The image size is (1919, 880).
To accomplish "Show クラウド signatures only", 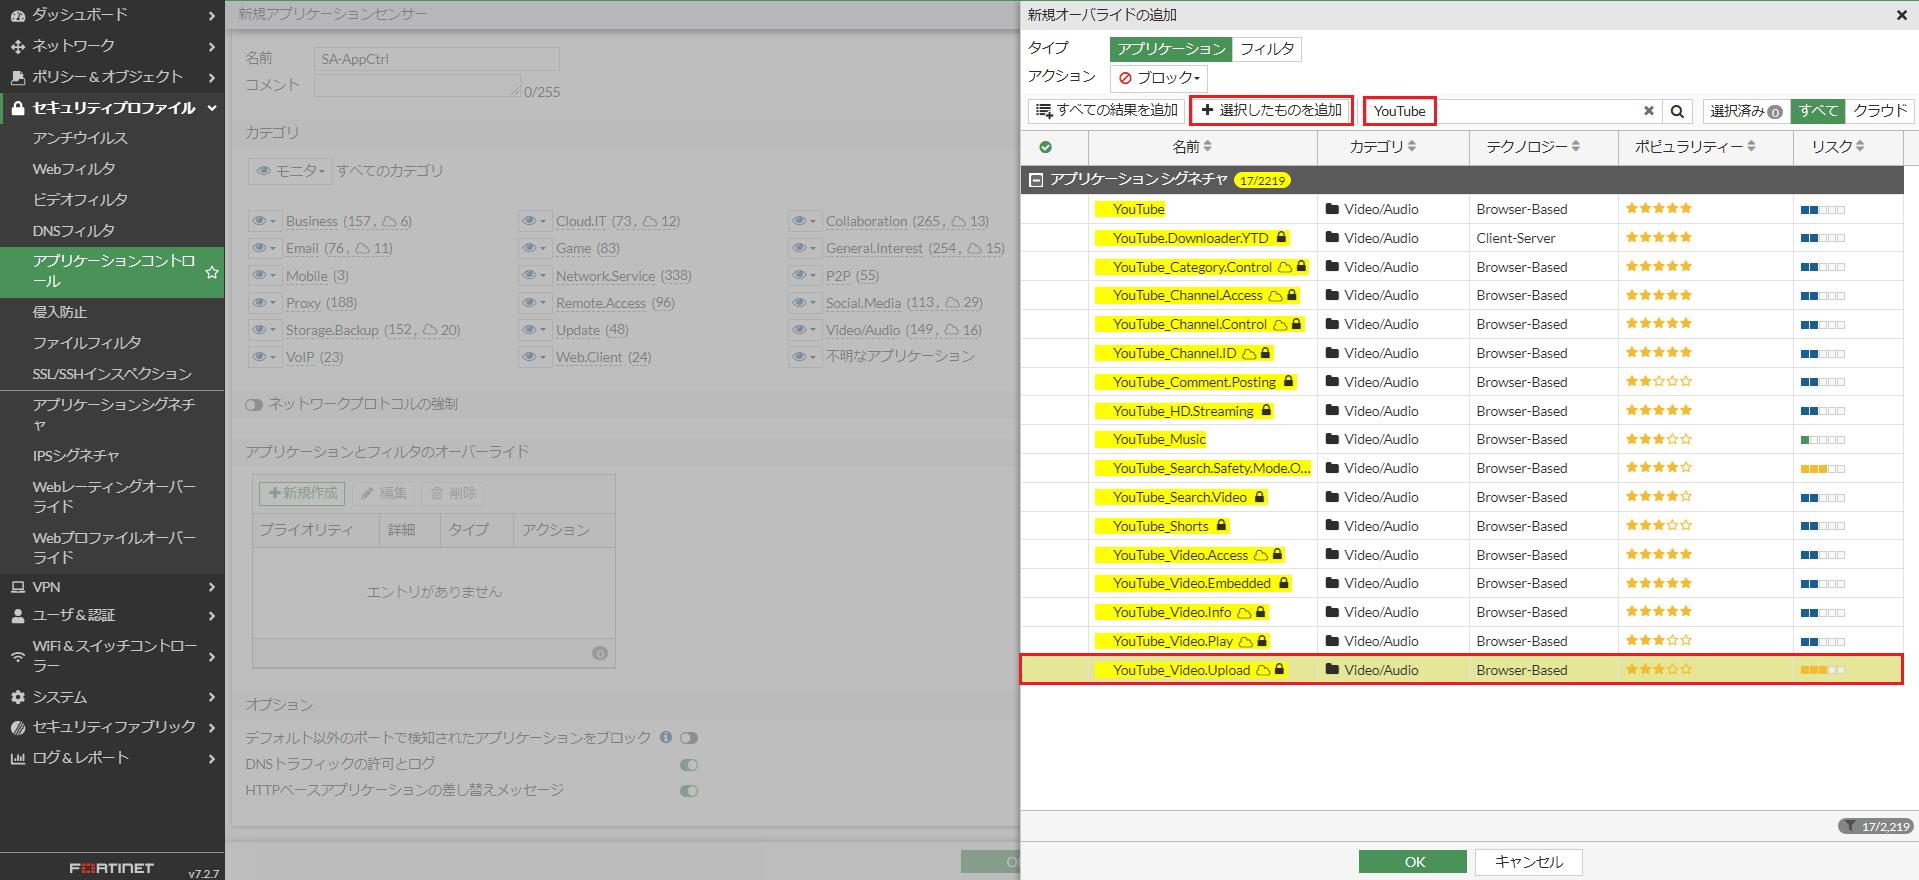I will click(1880, 111).
